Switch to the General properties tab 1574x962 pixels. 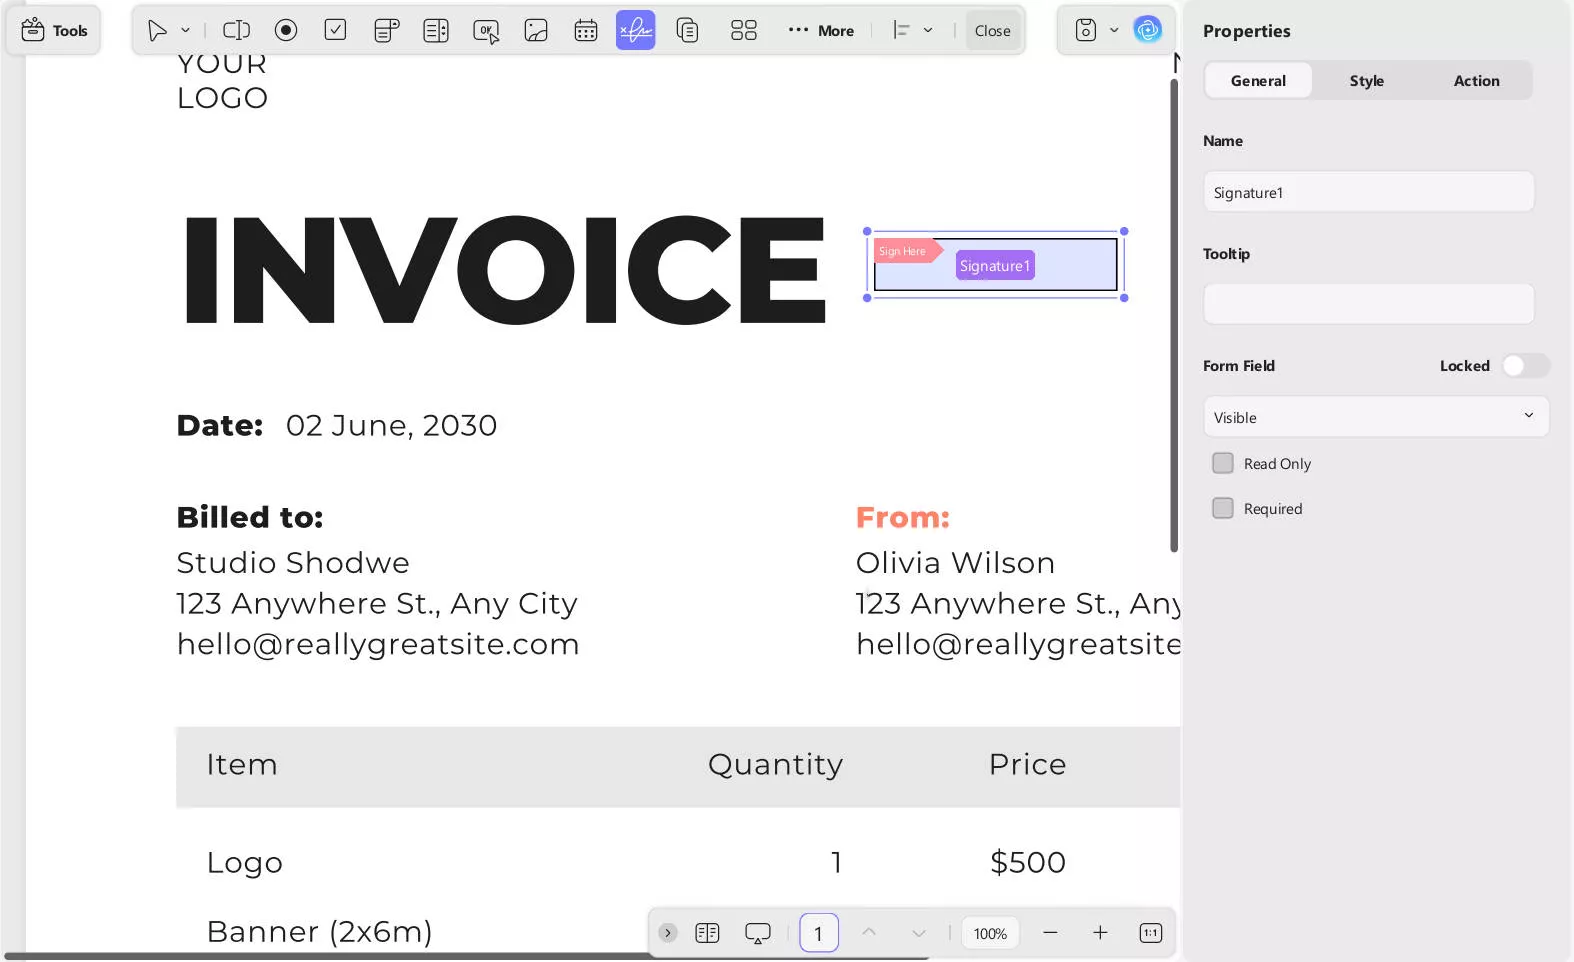click(1258, 81)
